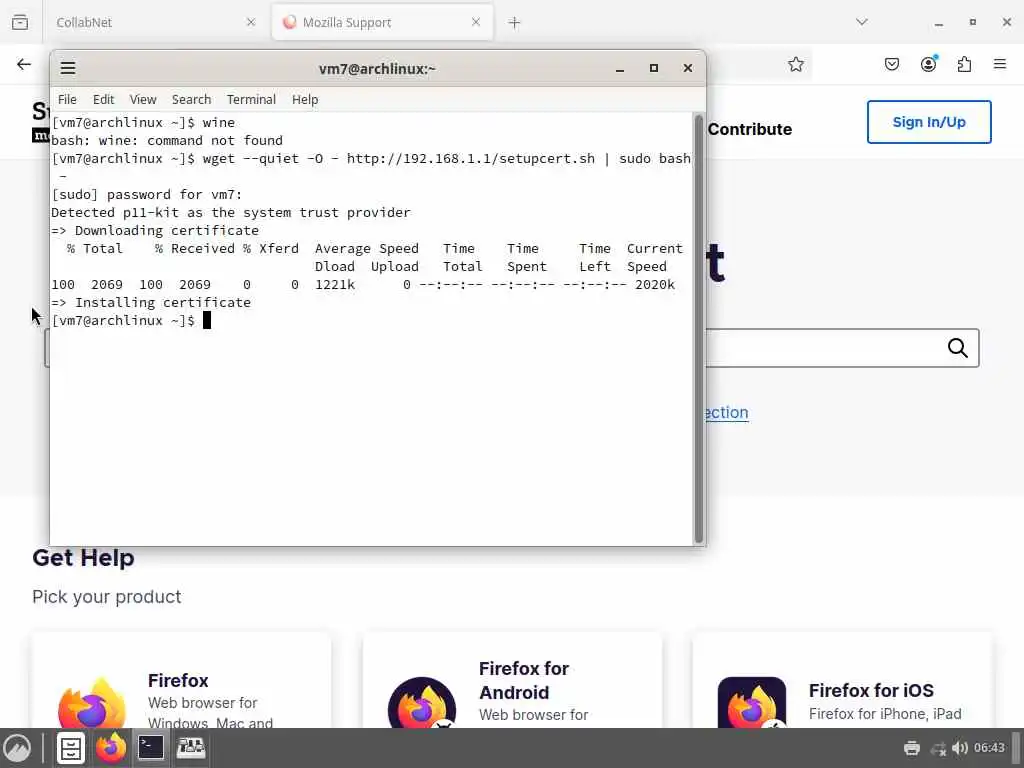Minimize the terminal window
The width and height of the screenshot is (1024, 768).
pyautogui.click(x=620, y=69)
